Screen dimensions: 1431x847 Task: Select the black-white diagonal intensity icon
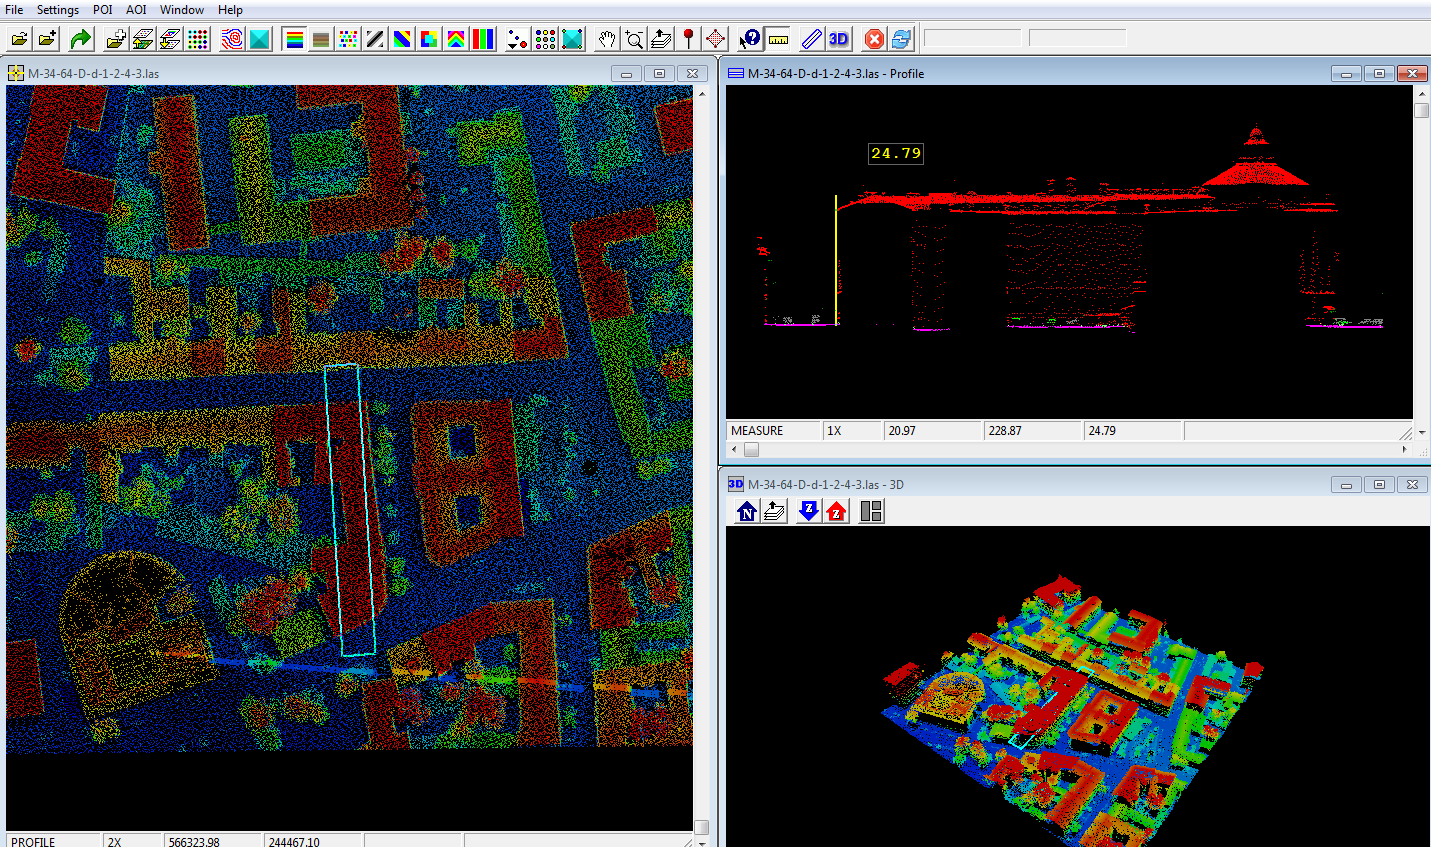coord(375,39)
